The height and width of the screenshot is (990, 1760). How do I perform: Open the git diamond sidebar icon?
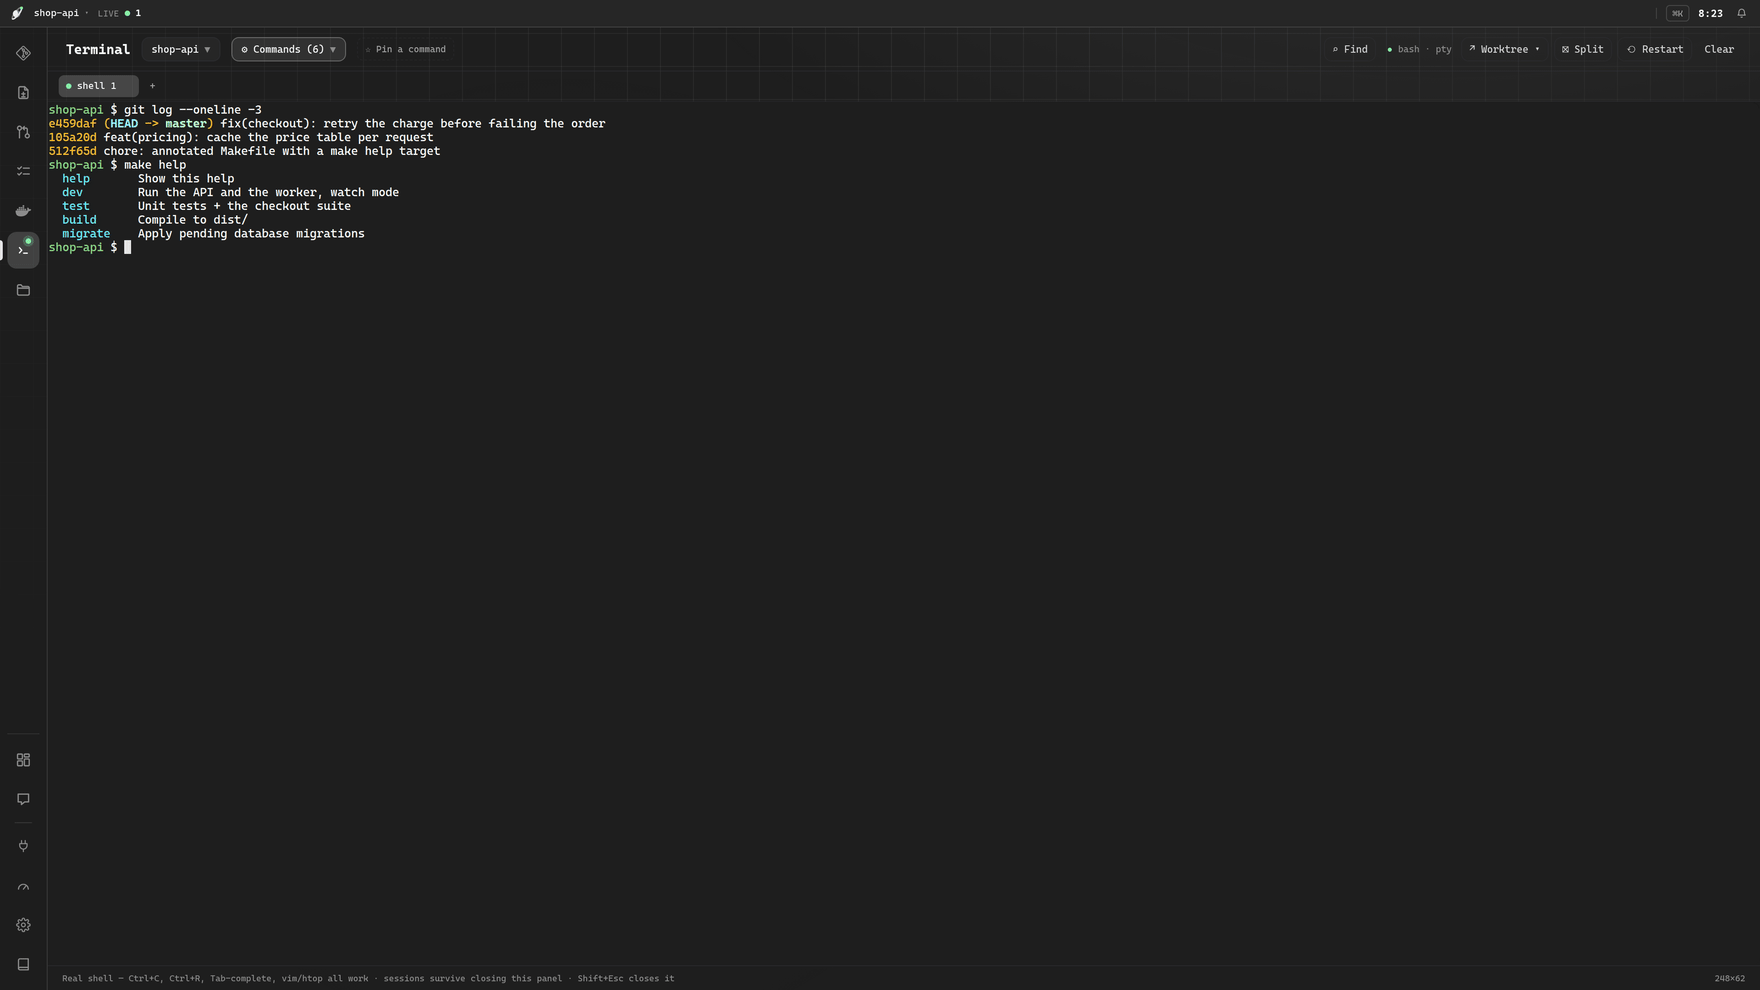[23, 53]
